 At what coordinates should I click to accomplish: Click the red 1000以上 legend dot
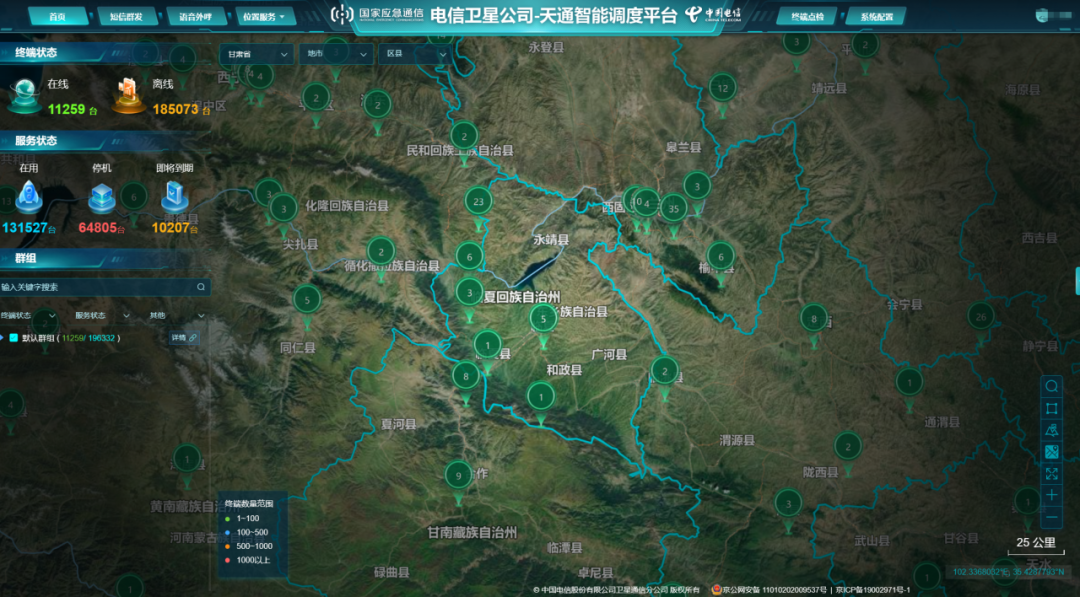click(227, 560)
